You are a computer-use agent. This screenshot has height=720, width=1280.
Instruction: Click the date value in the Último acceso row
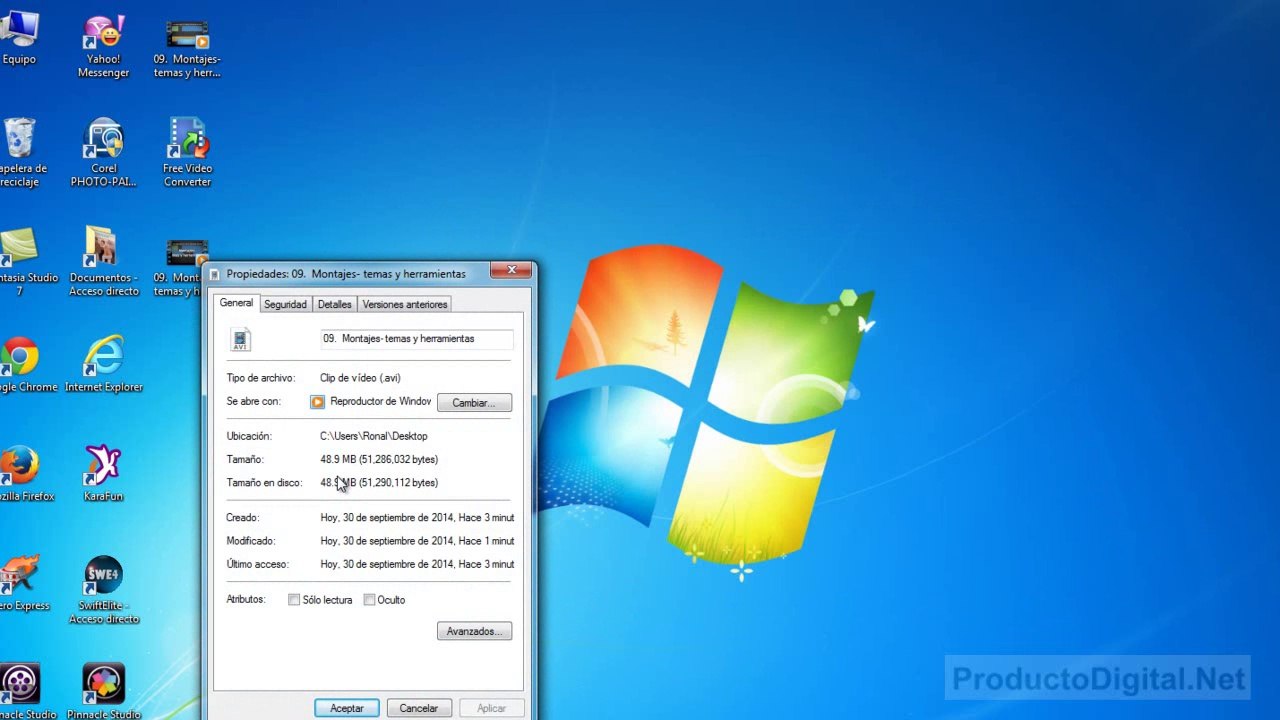click(x=417, y=564)
